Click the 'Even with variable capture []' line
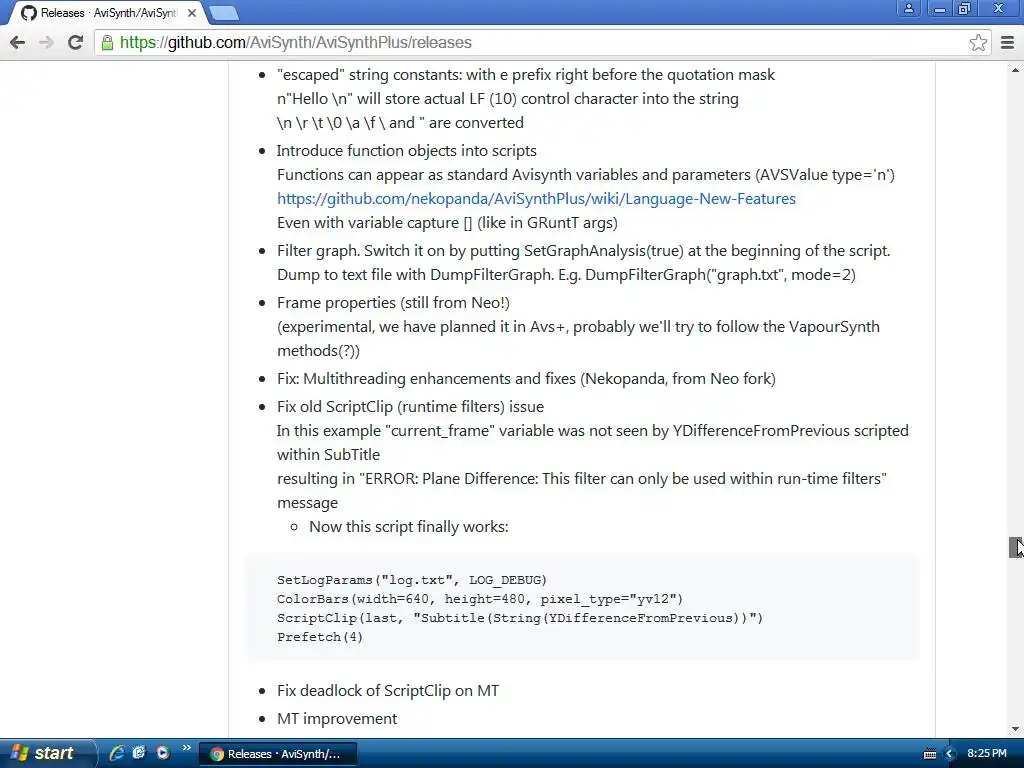 [x=447, y=223]
